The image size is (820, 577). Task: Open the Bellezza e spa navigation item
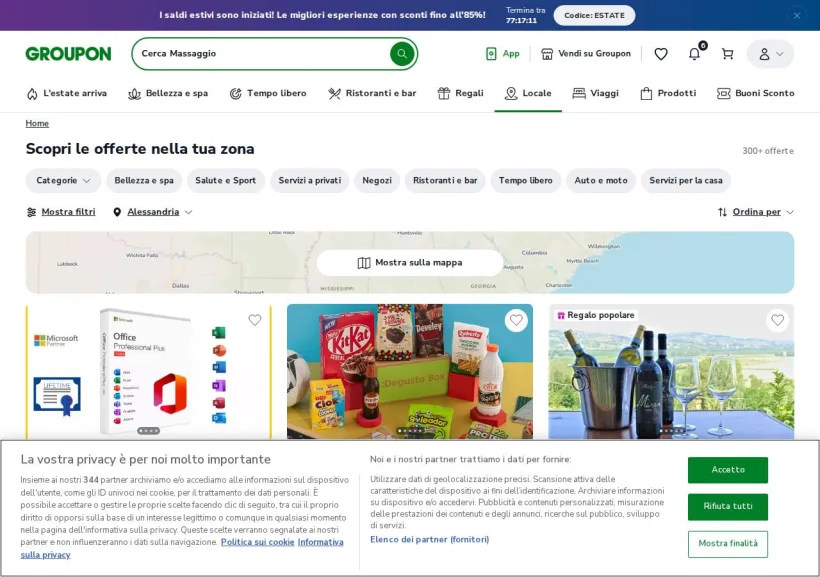[168, 94]
